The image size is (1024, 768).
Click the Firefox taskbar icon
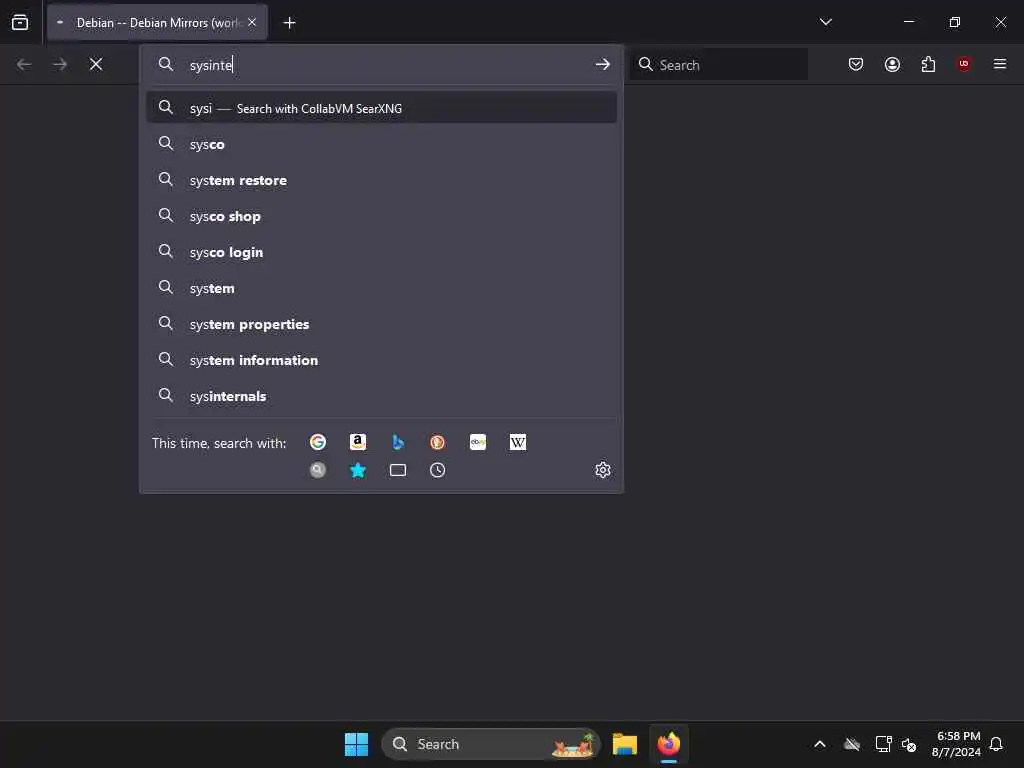click(669, 744)
